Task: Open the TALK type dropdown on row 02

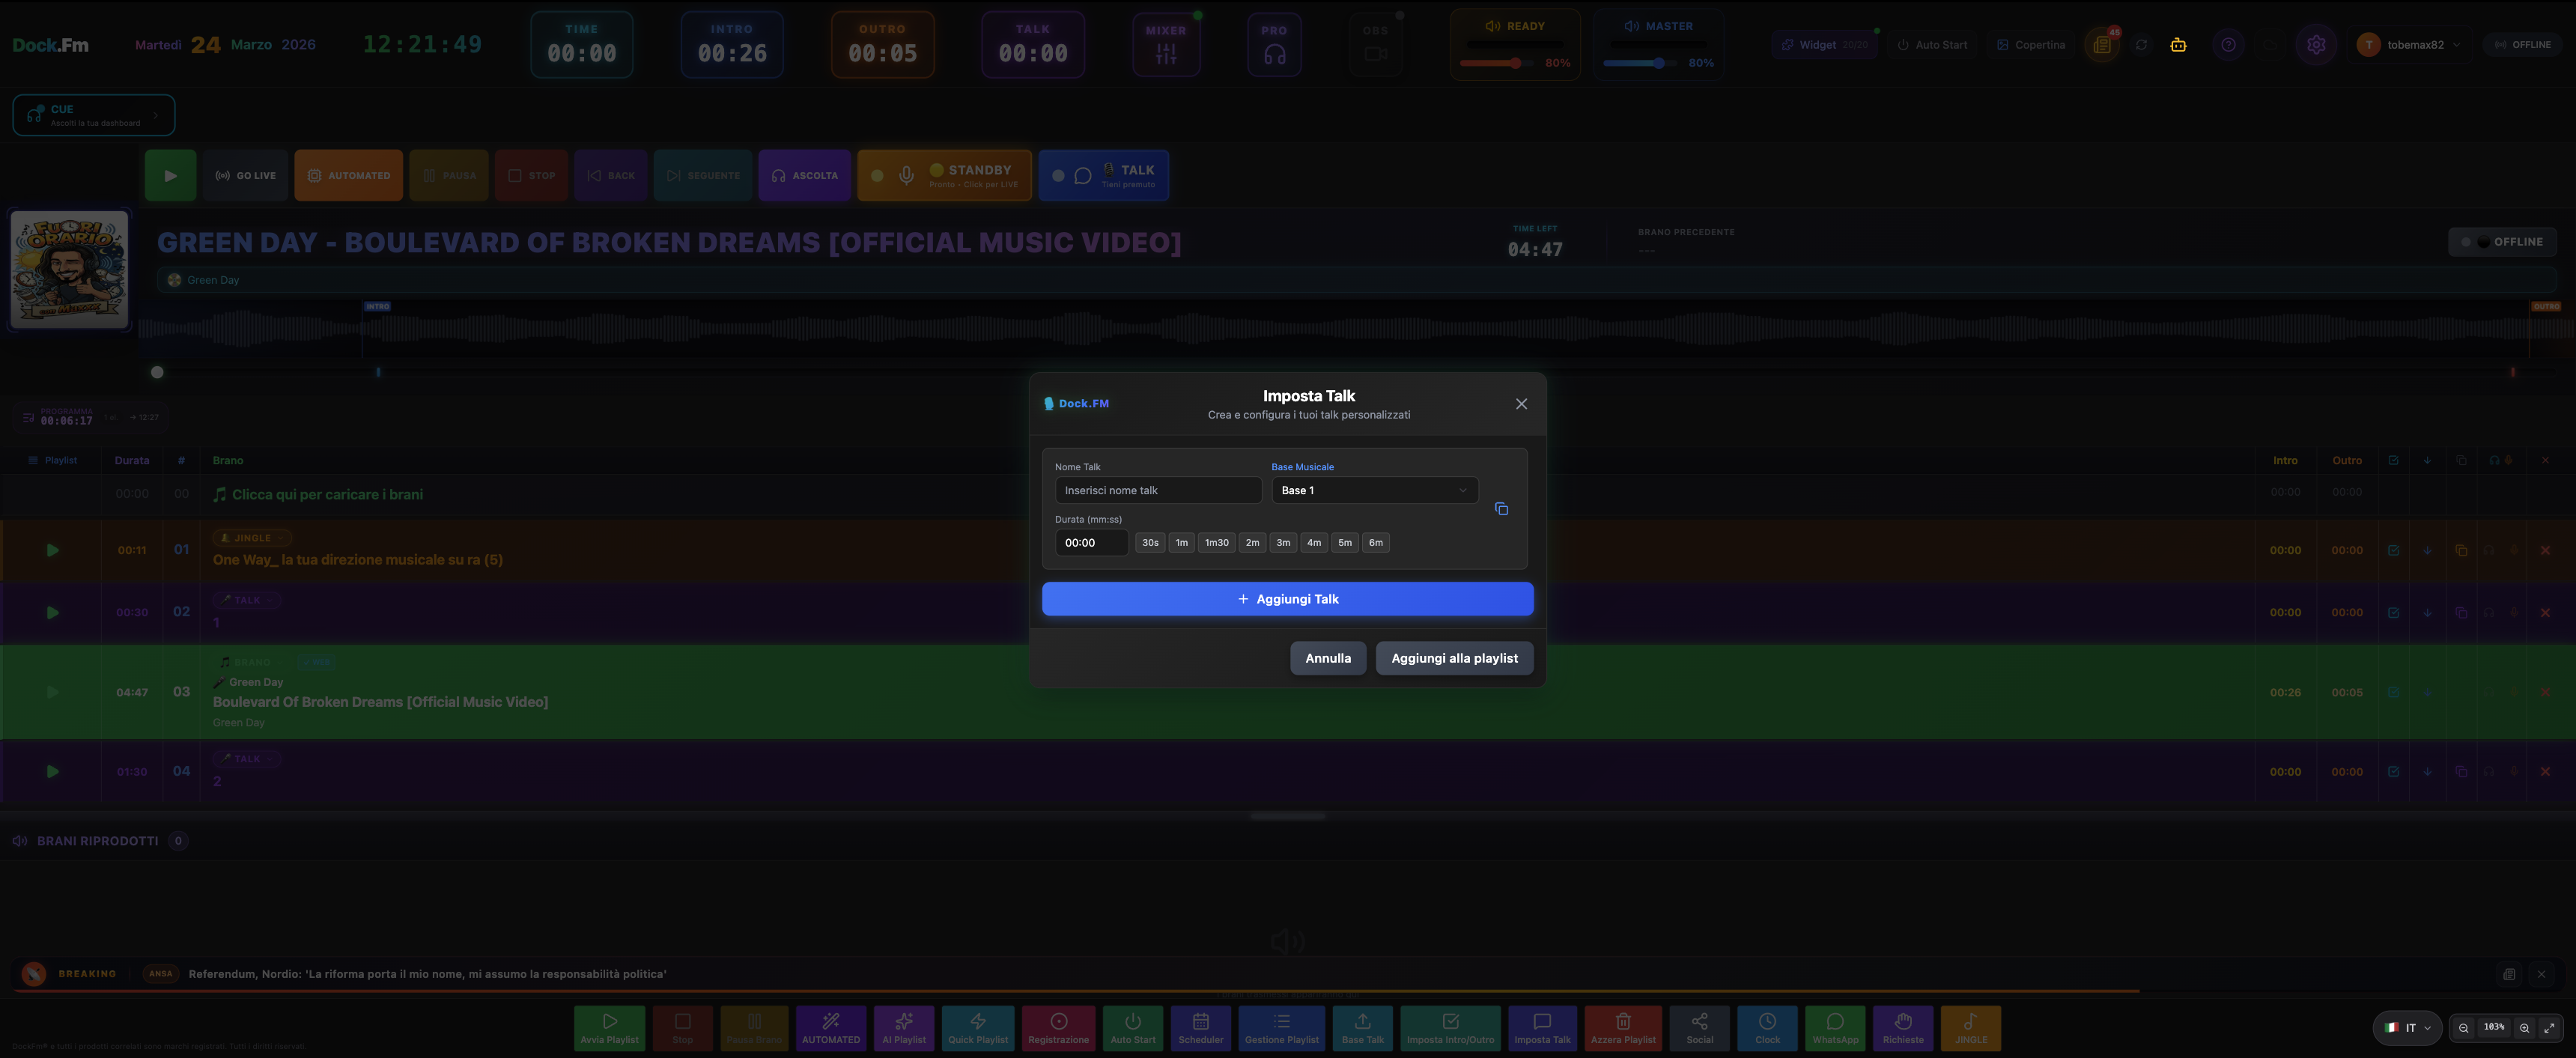Action: coord(247,600)
